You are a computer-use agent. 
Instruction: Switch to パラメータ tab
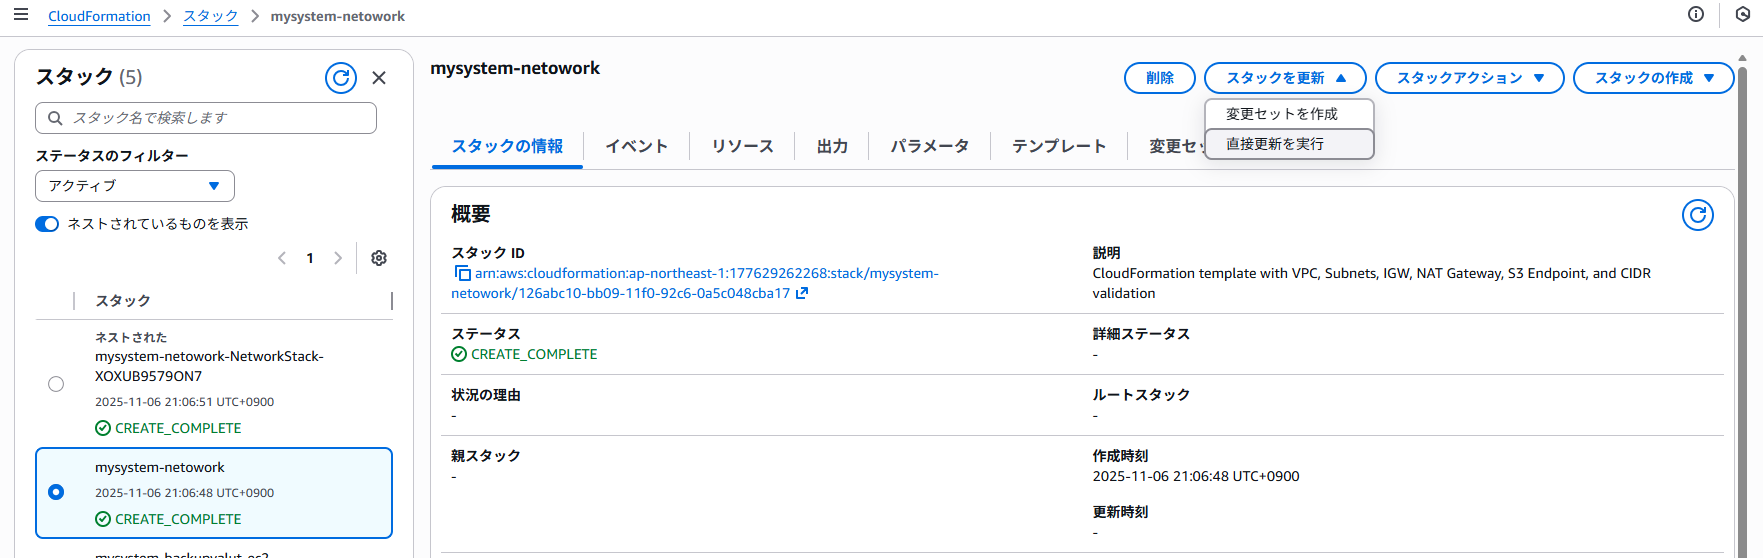(x=930, y=146)
